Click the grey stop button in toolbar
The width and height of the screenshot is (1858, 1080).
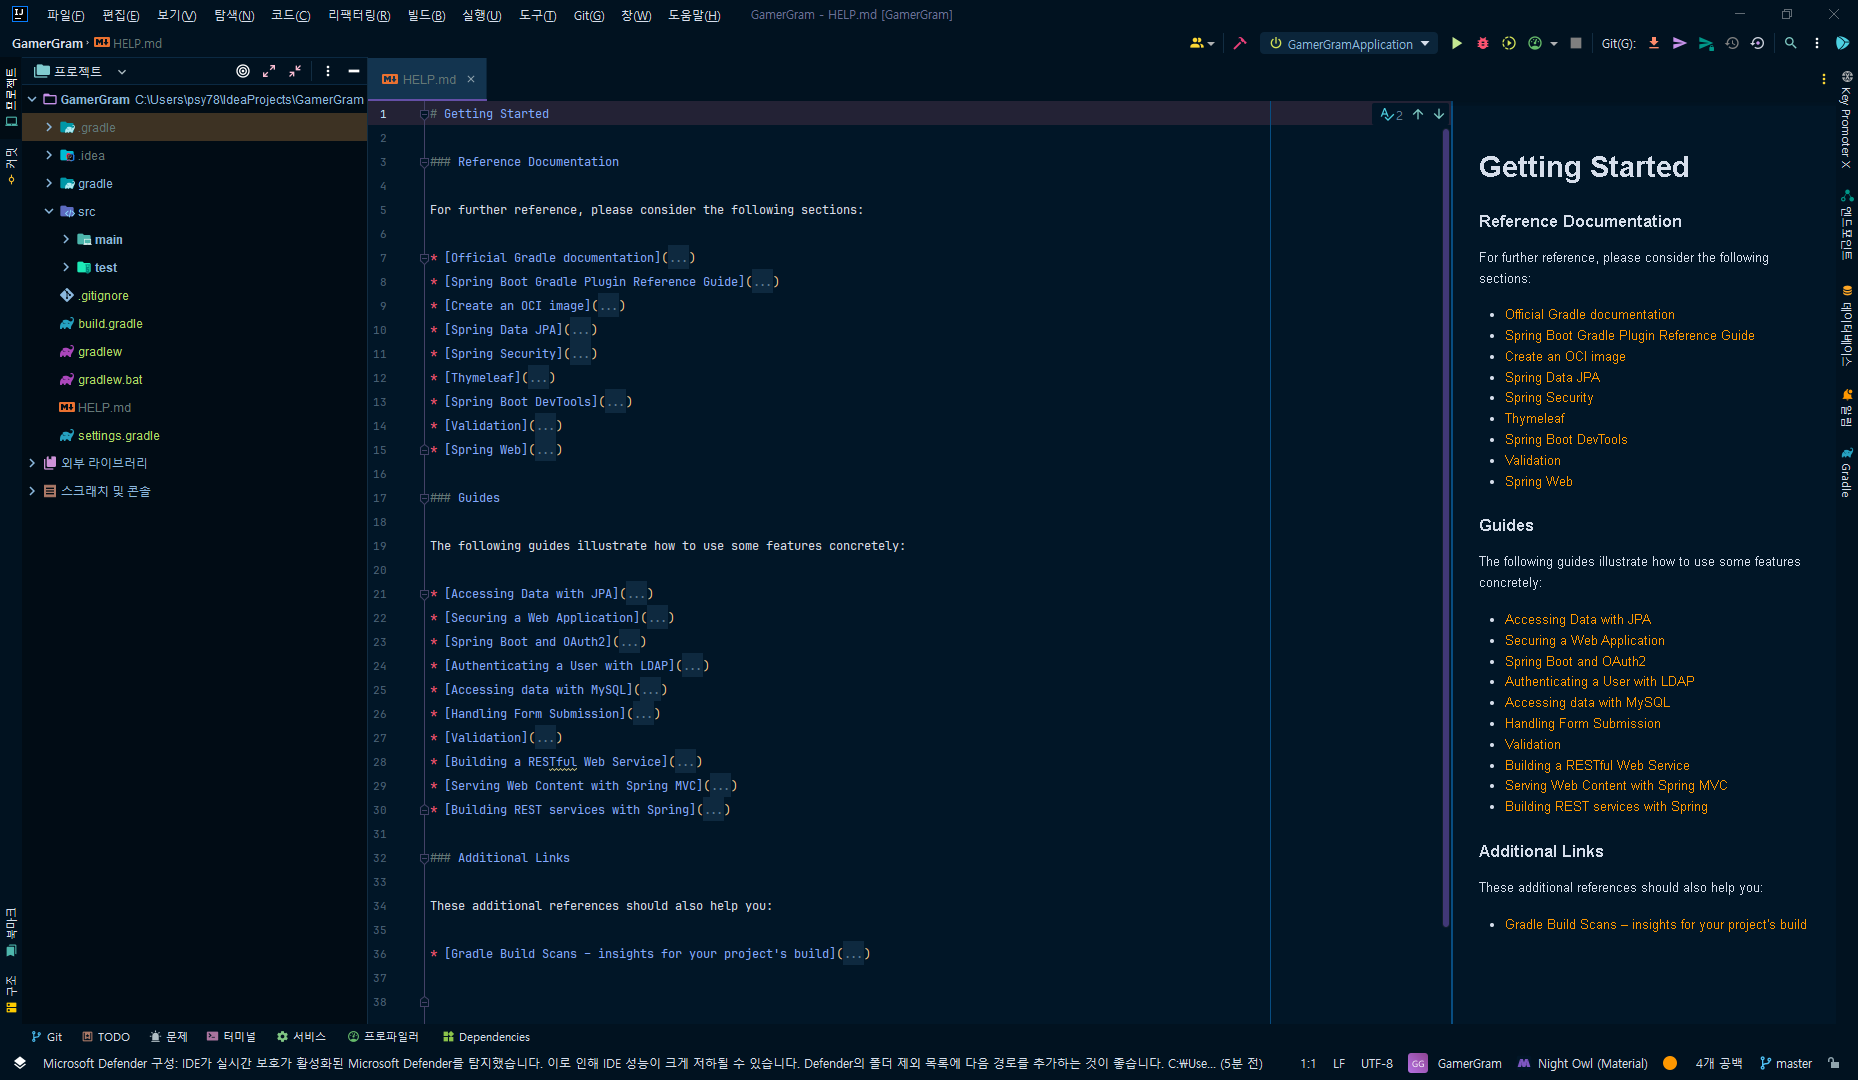pos(1576,43)
